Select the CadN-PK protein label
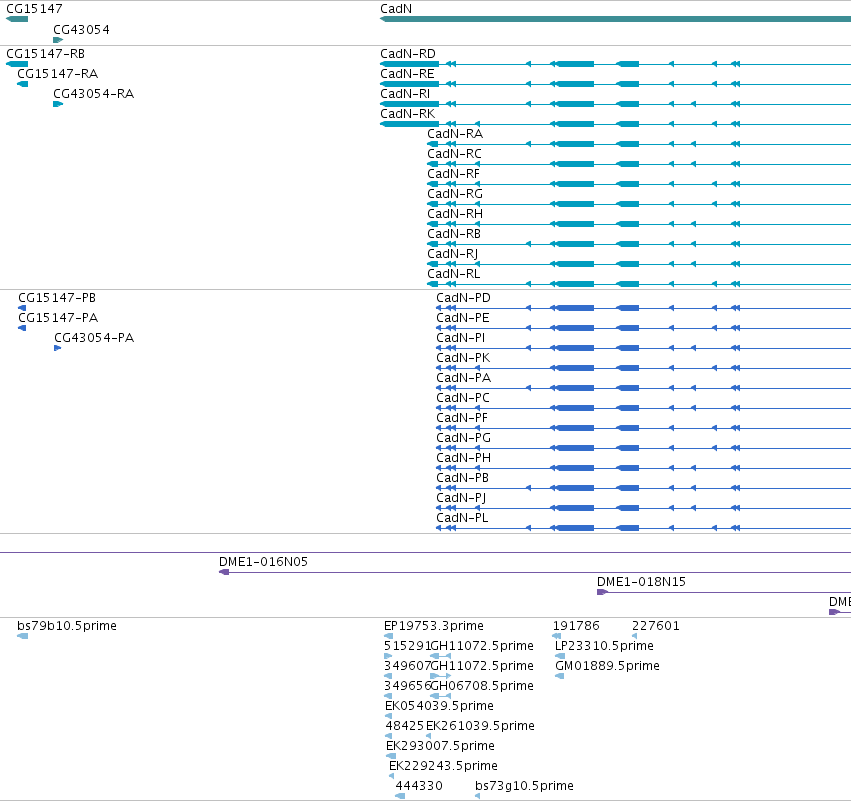 463,358
